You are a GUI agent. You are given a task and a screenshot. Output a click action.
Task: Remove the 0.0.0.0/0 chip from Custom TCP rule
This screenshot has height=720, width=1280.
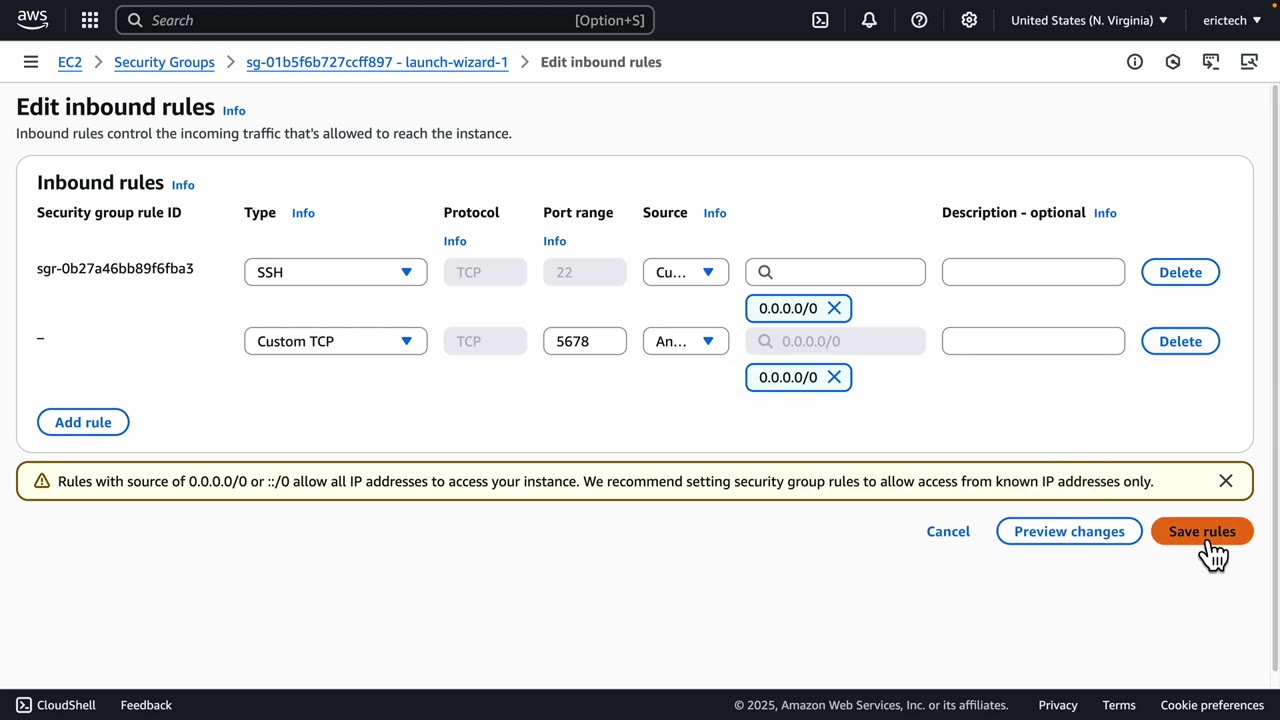pyautogui.click(x=834, y=377)
